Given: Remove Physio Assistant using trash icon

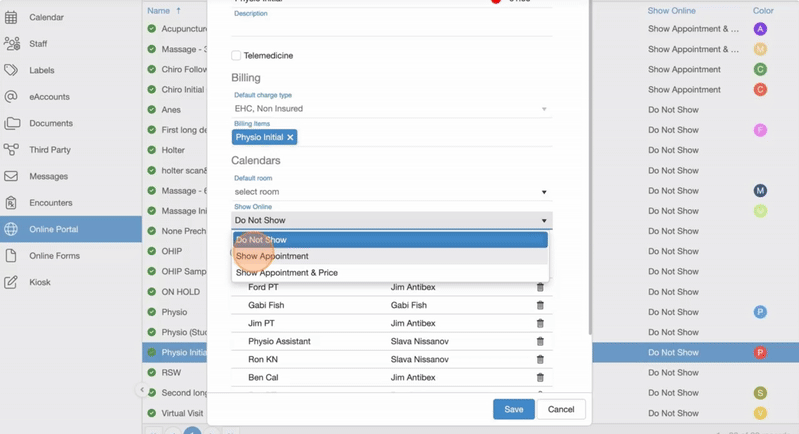Looking at the screenshot, I should (x=540, y=342).
